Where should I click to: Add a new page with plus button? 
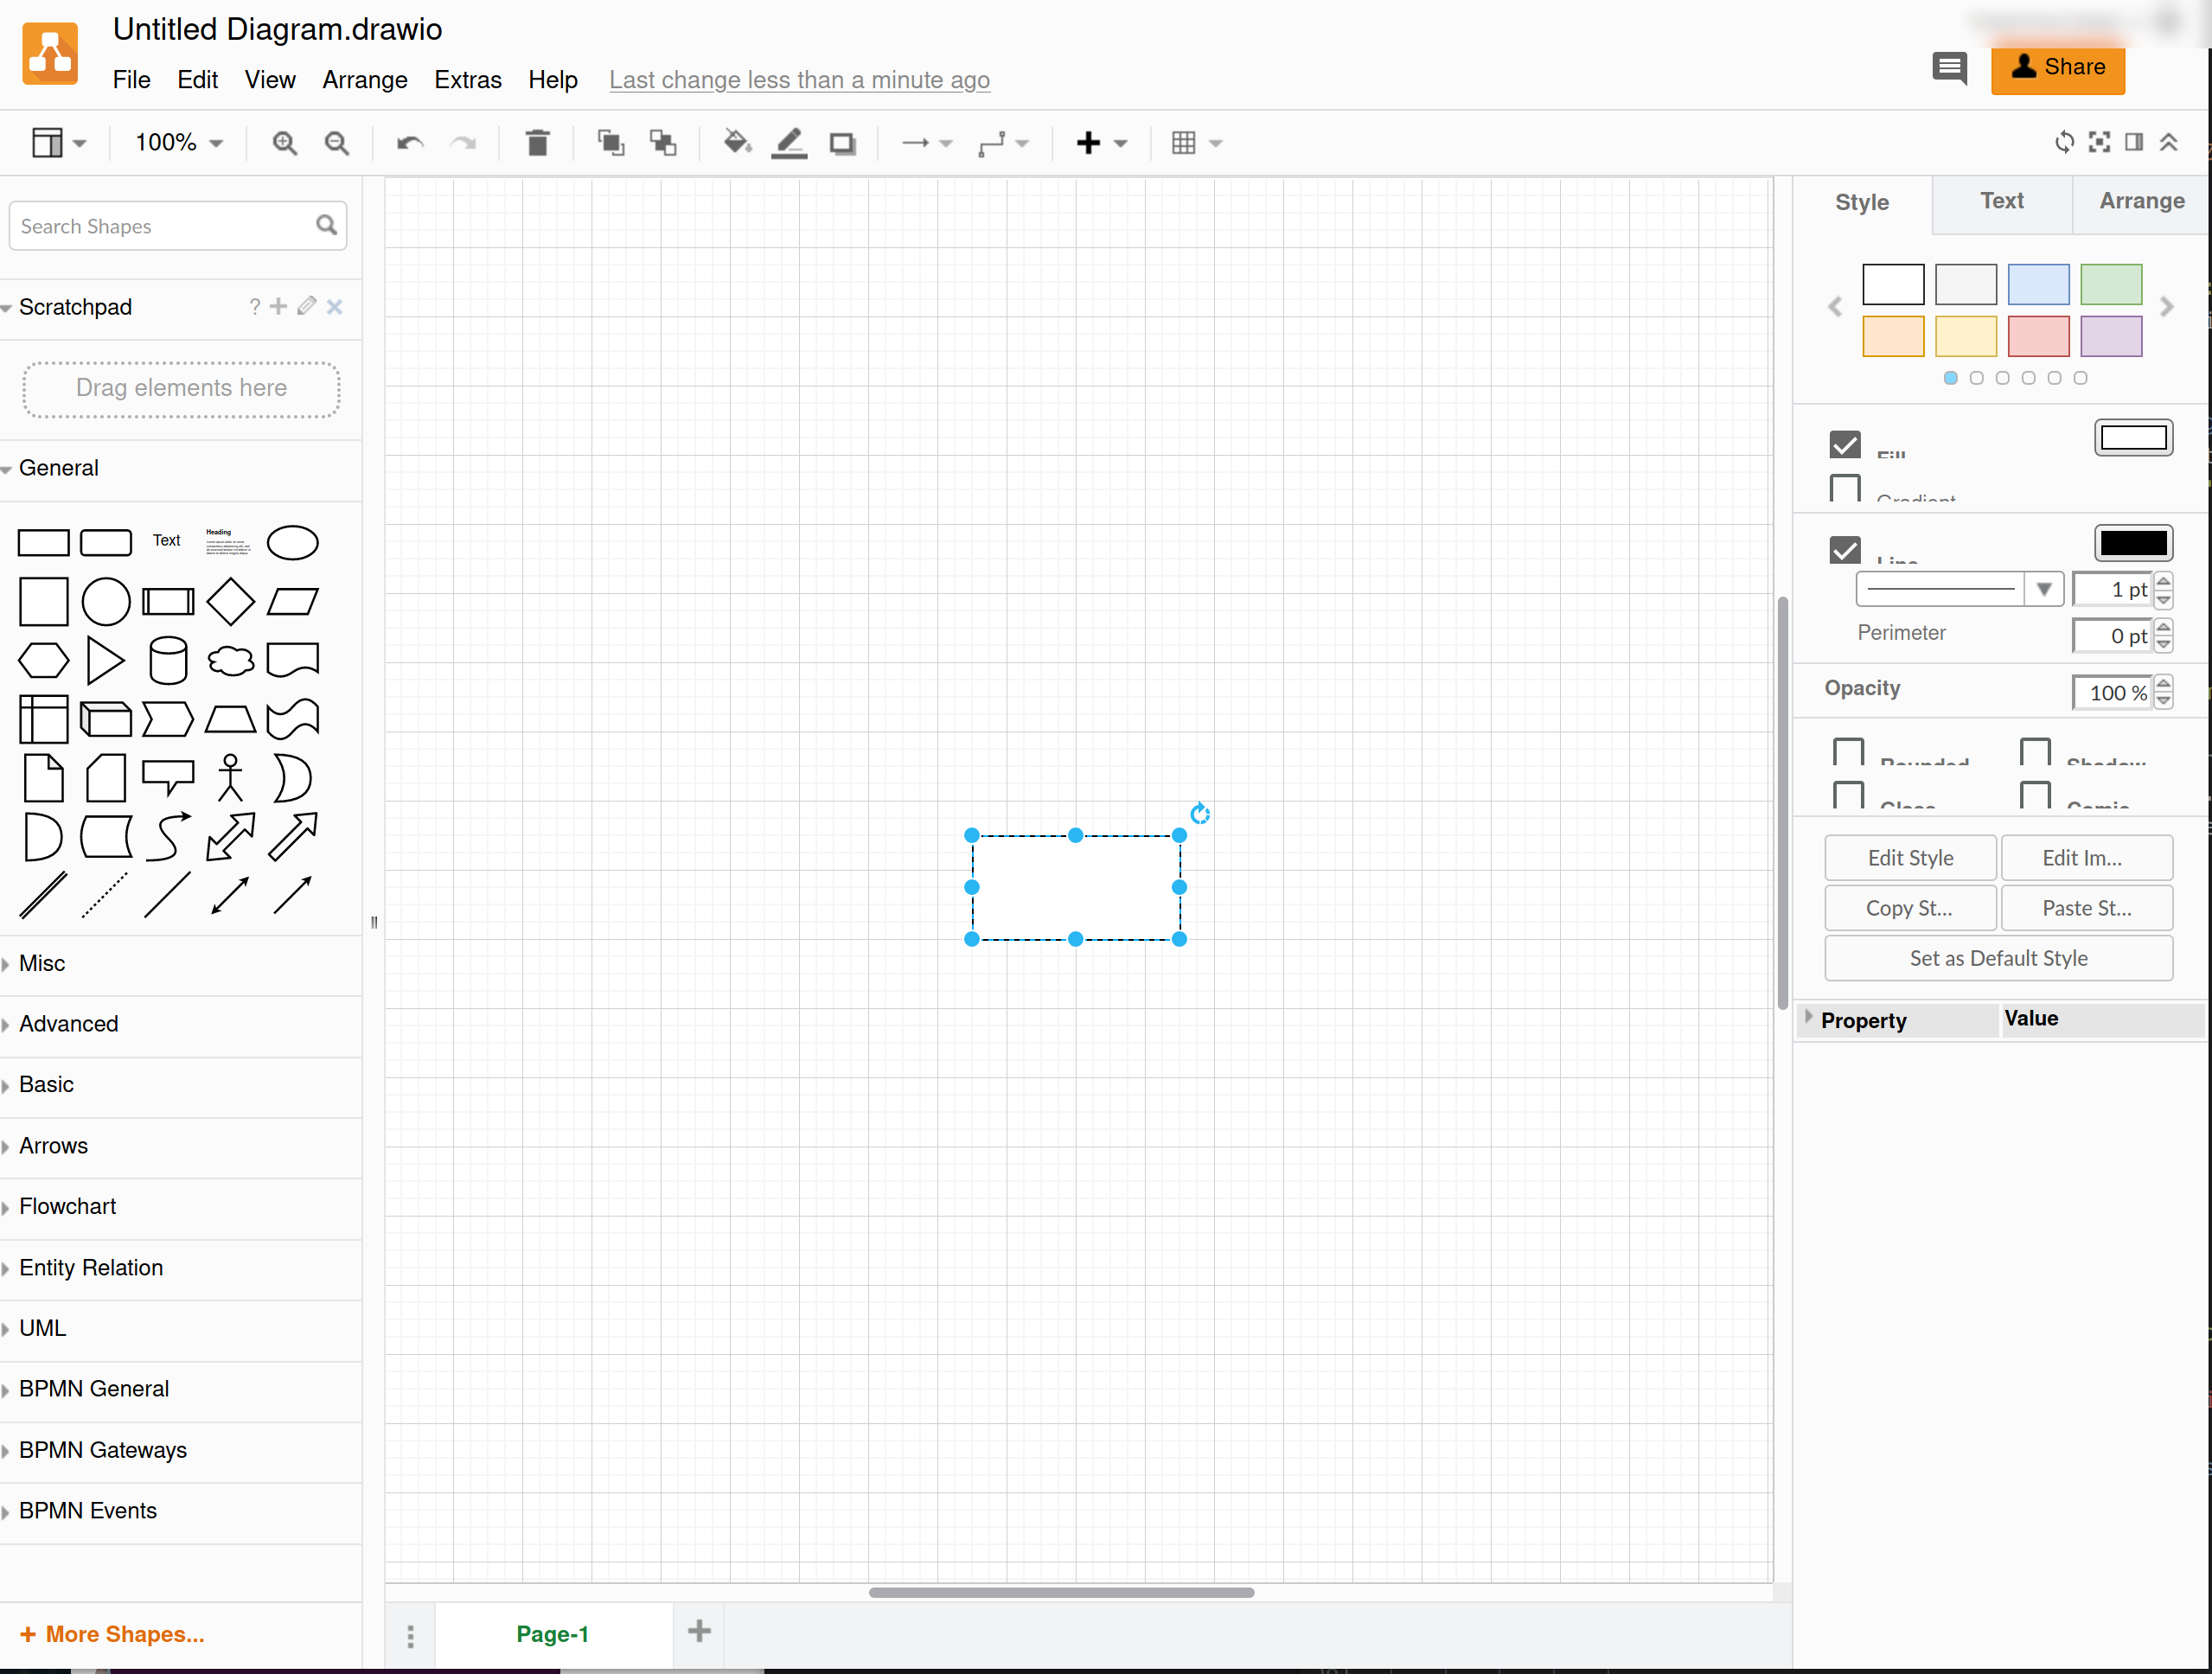click(699, 1631)
